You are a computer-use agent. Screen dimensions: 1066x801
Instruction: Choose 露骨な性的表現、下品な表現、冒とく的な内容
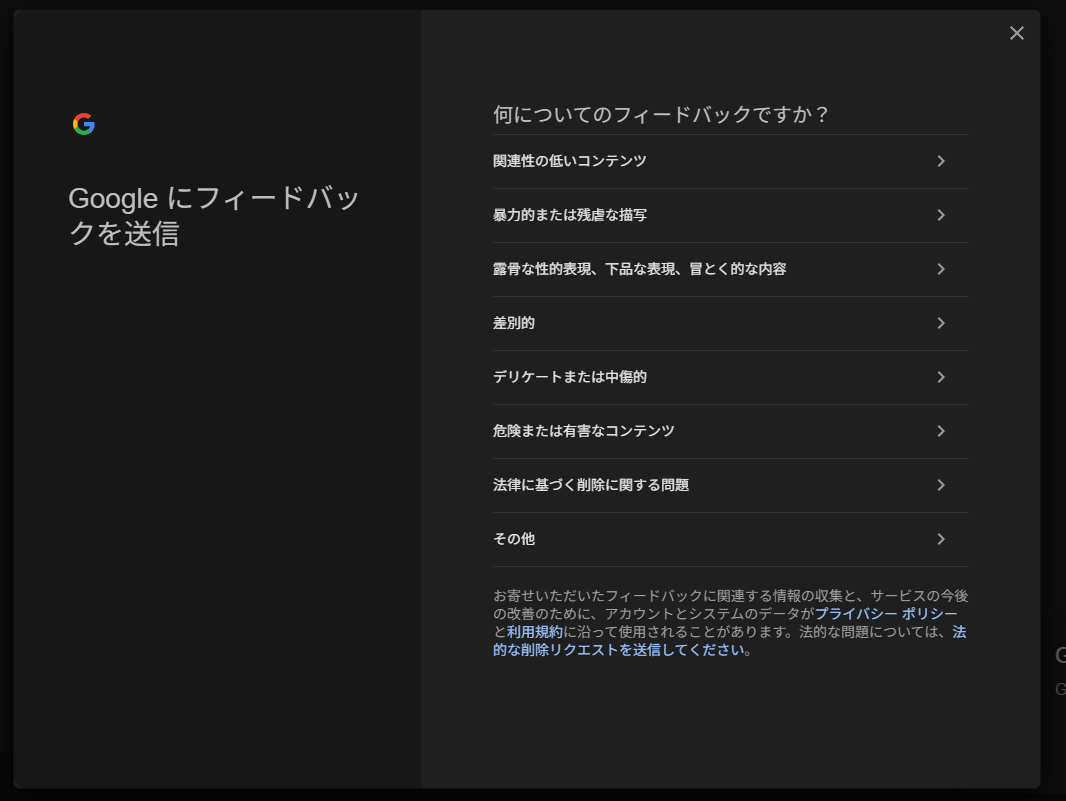coord(731,269)
